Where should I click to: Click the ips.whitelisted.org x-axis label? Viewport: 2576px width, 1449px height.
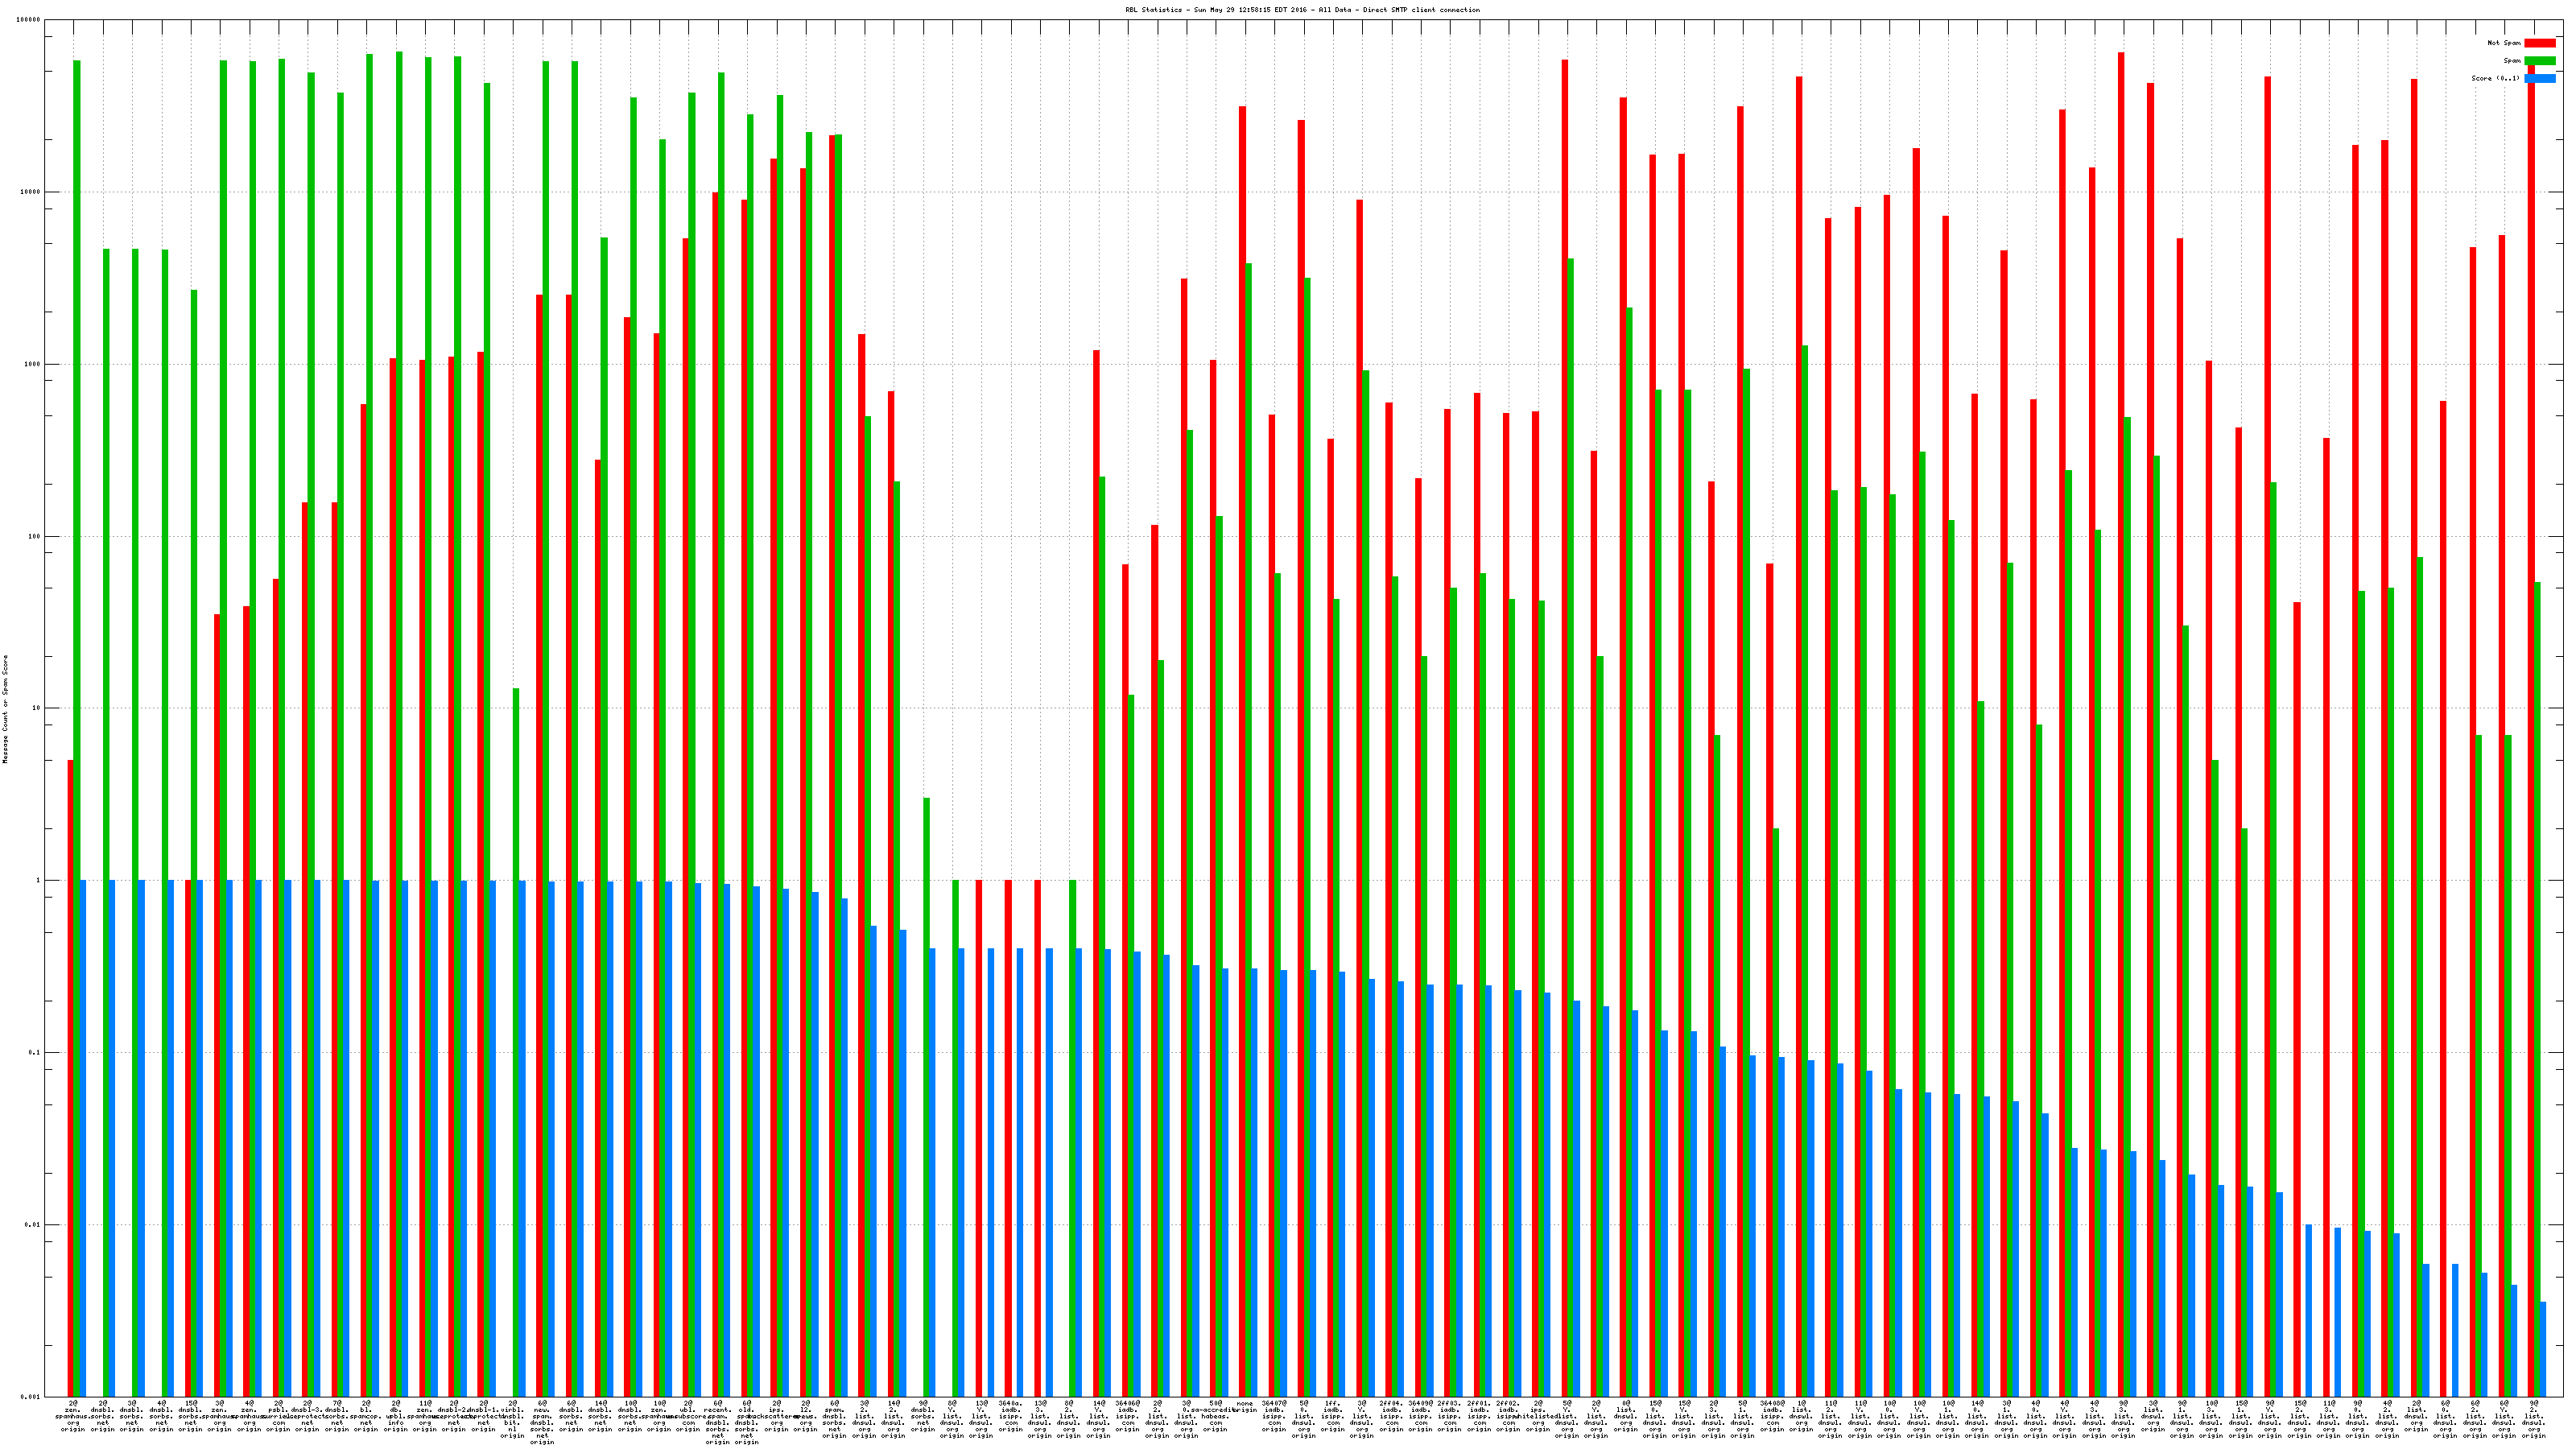1537,1415
